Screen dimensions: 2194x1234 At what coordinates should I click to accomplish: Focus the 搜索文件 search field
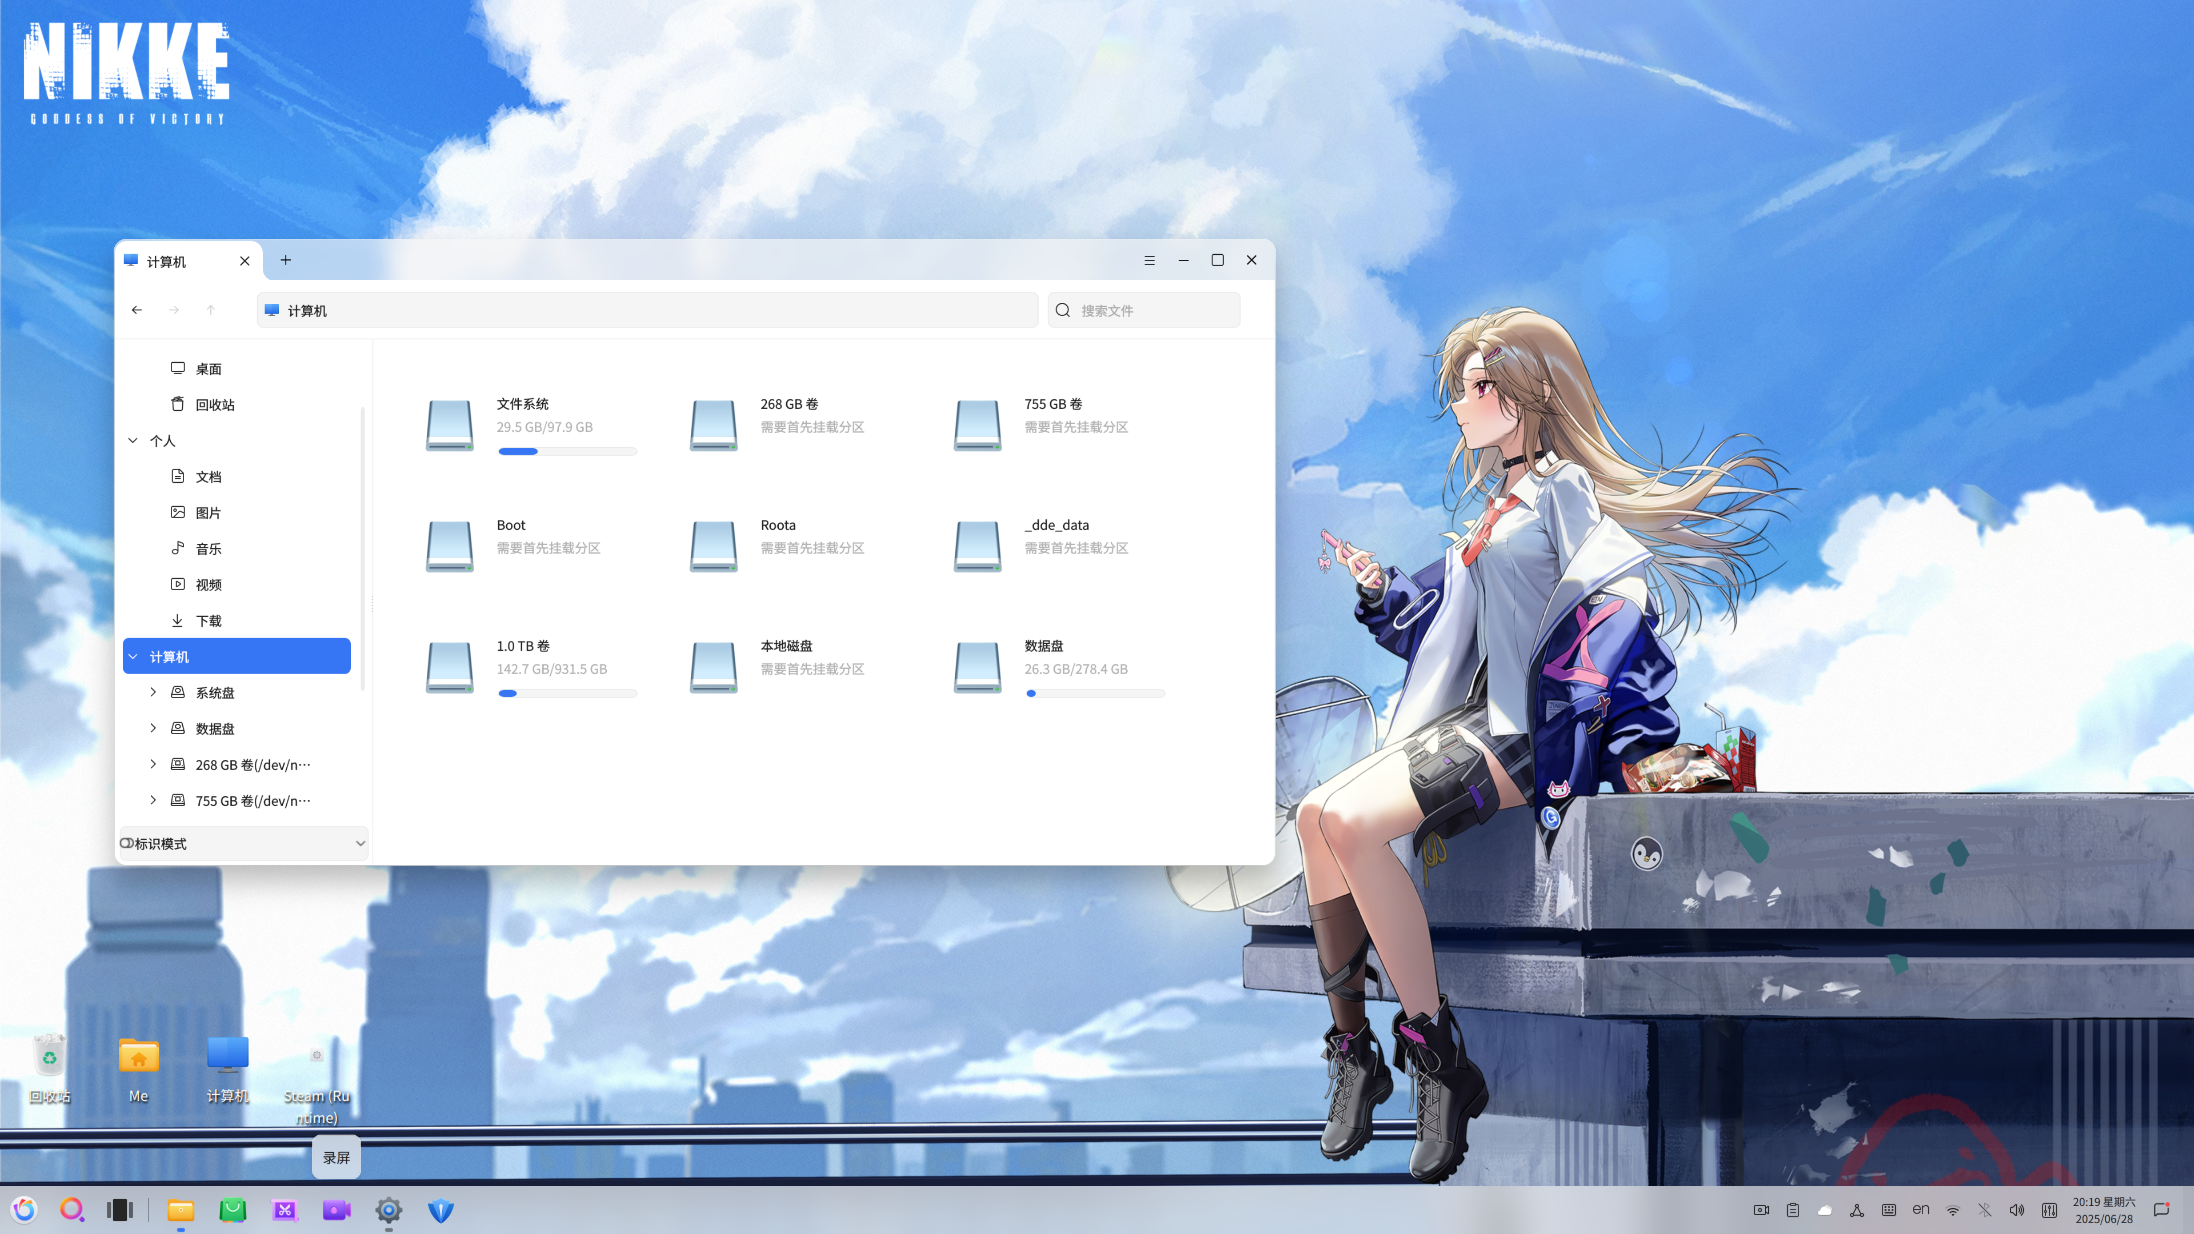point(1144,310)
